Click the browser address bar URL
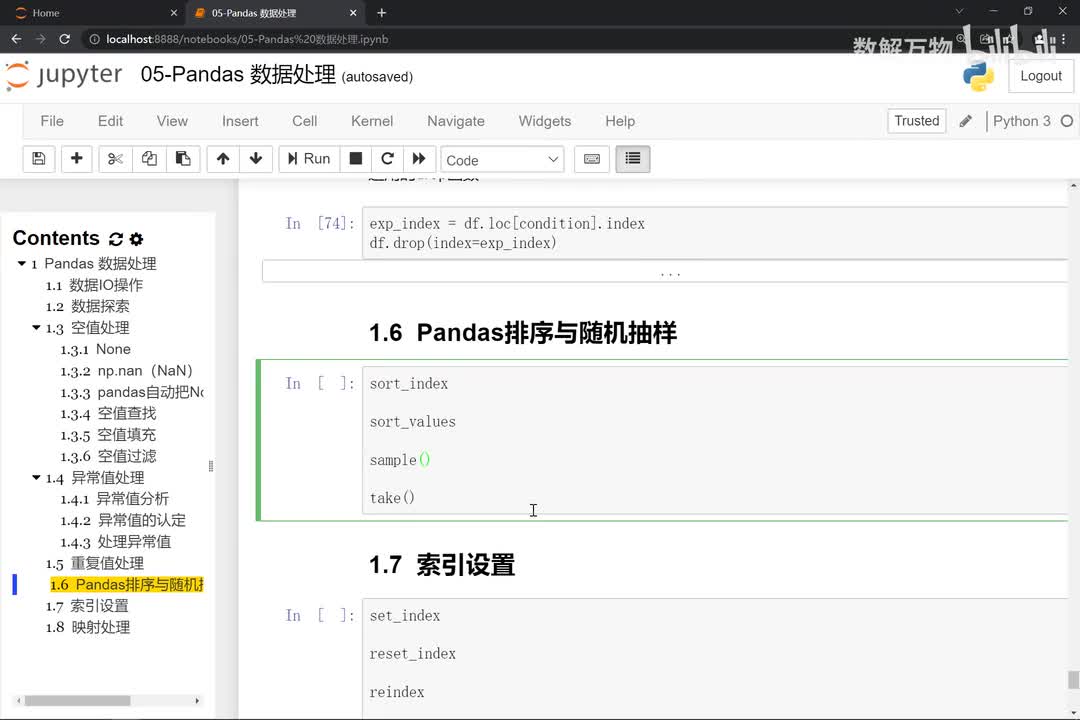Image resolution: width=1080 pixels, height=720 pixels. (x=247, y=39)
